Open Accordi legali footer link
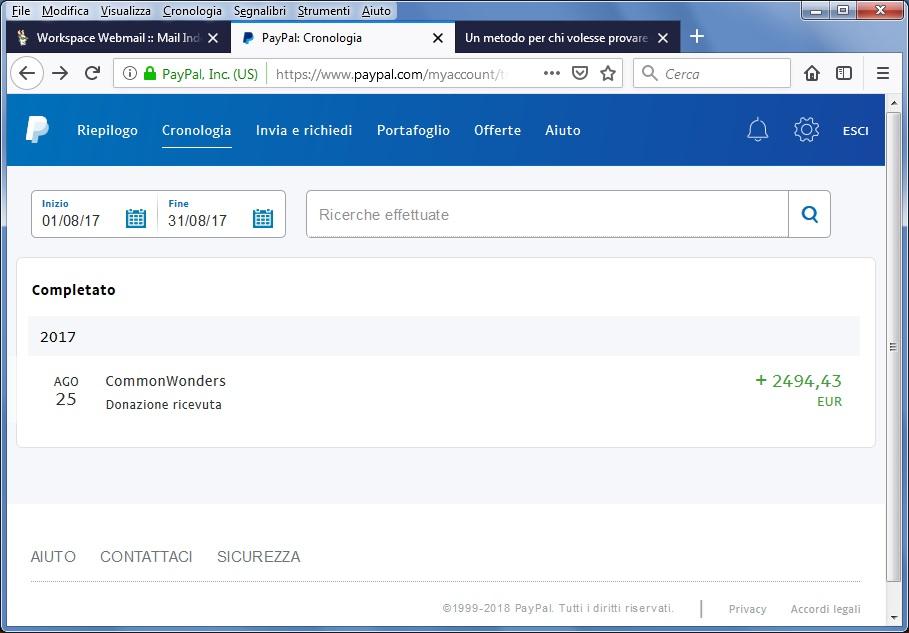This screenshot has height=633, width=909. coord(826,609)
